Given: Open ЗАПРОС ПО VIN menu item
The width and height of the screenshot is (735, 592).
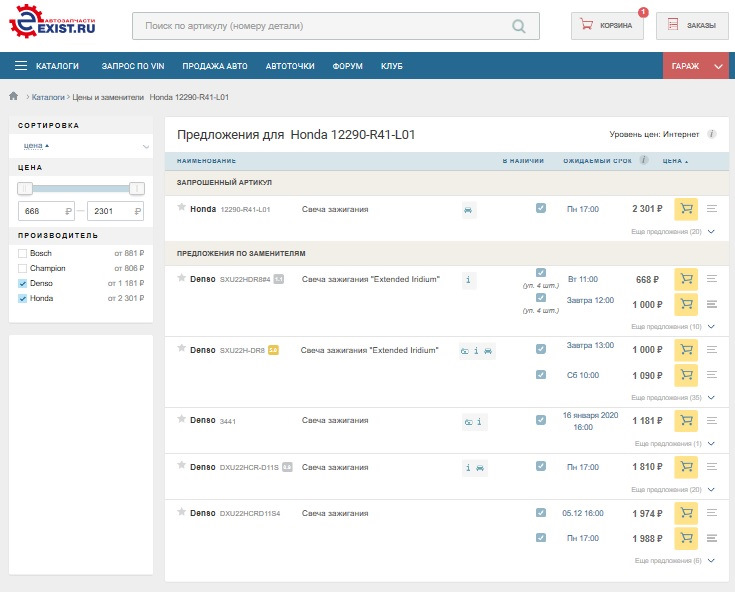Looking at the screenshot, I should (x=133, y=66).
